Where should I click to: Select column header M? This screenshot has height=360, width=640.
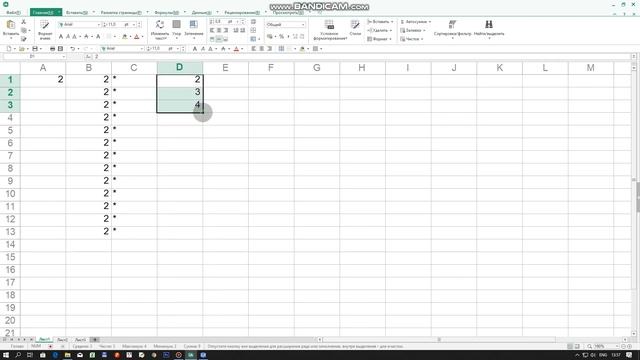coord(591,67)
